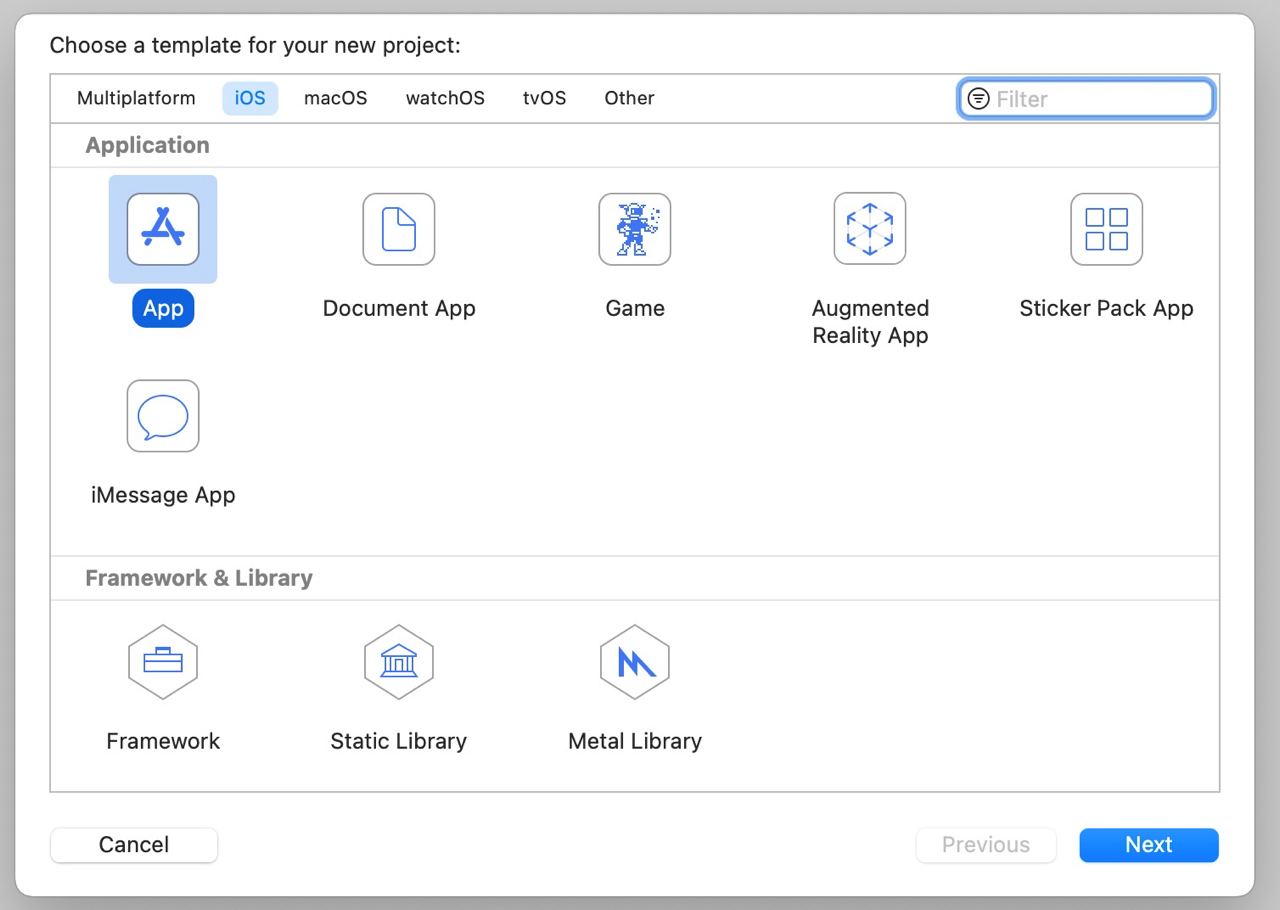Switch to the macOS tab
1280x910 pixels.
coord(336,98)
